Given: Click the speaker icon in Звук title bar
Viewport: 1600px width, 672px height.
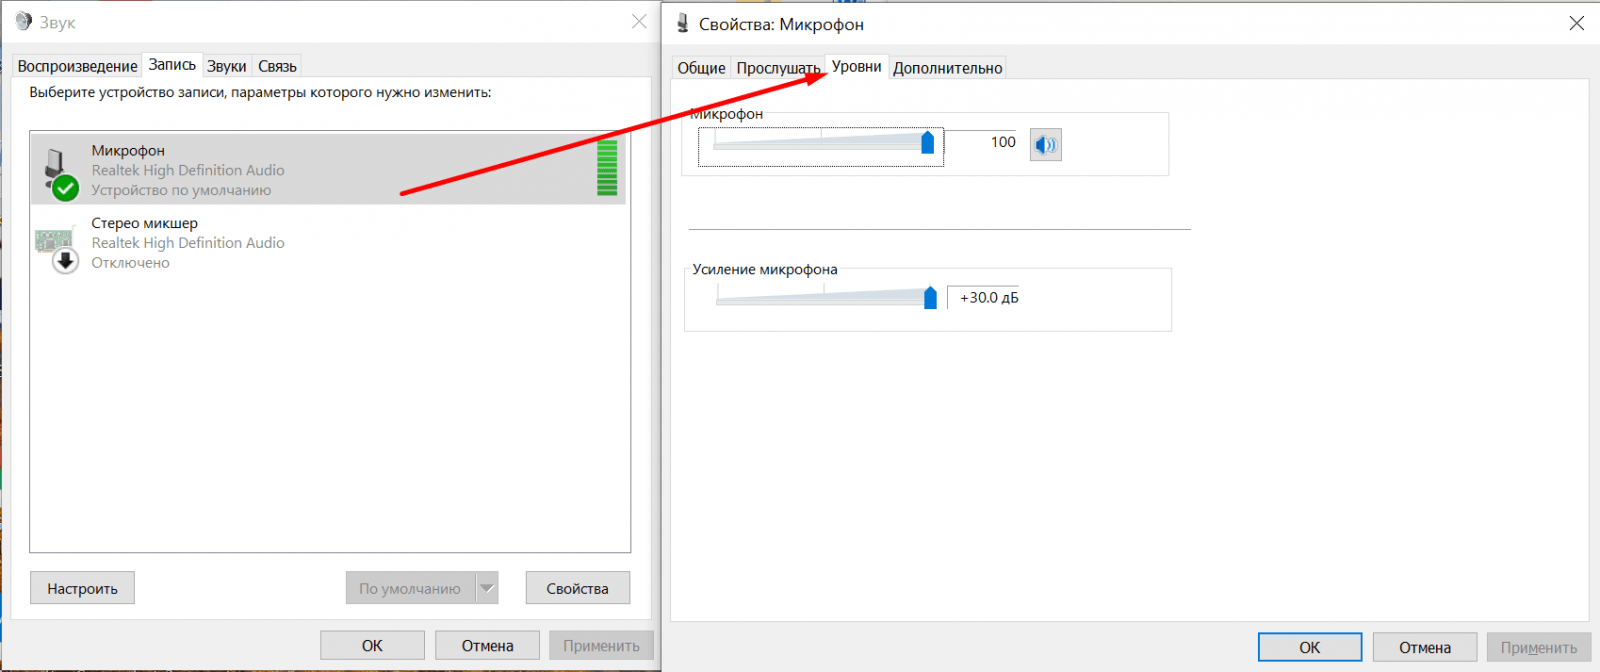Looking at the screenshot, I should click(x=24, y=21).
